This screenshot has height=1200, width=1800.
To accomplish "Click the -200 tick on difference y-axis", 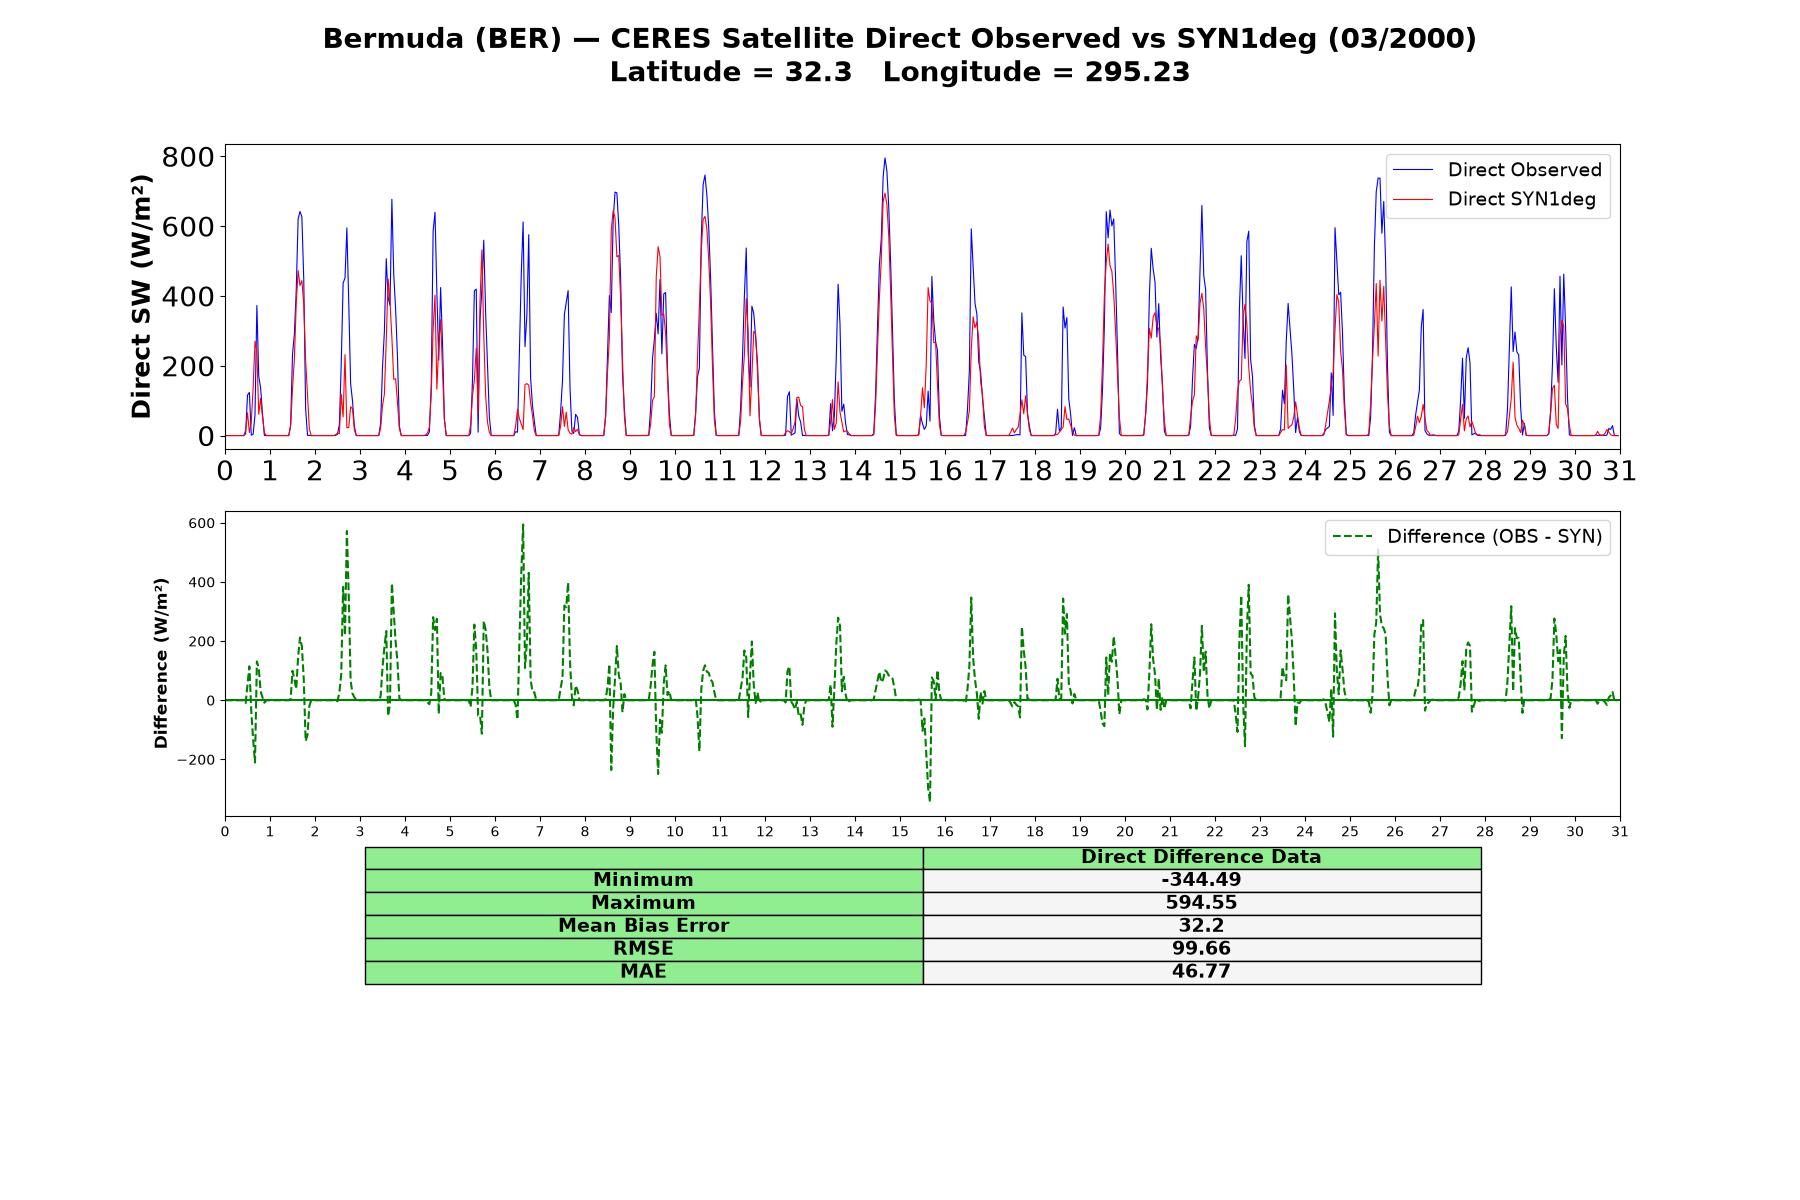I will pyautogui.click(x=196, y=759).
